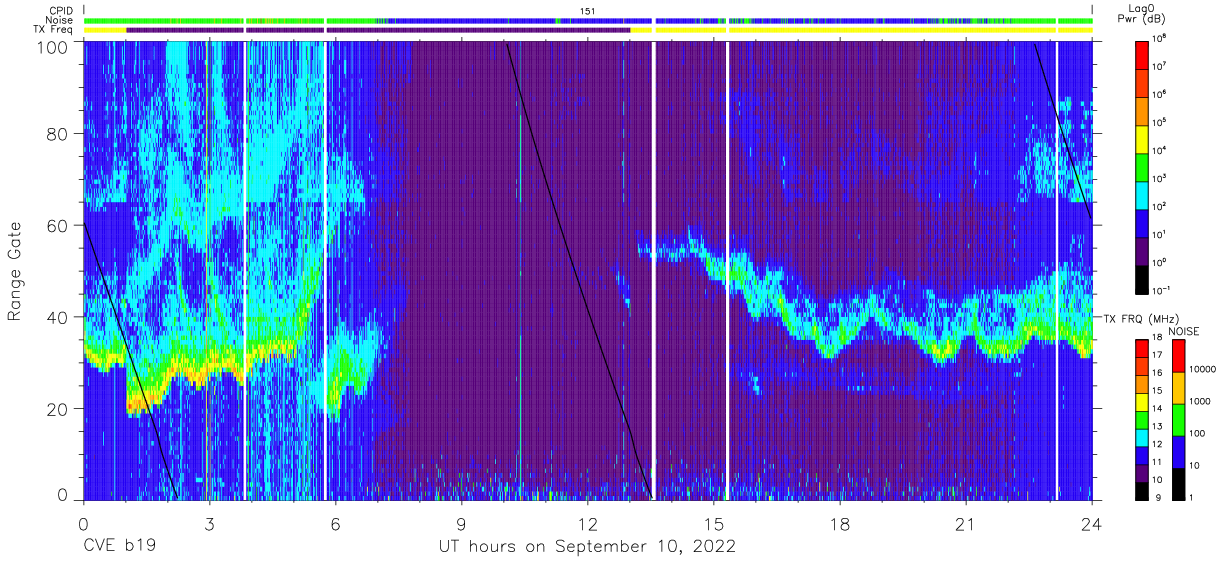Viewport: 1228px width, 567px height.
Task: Click the red segment of power colorbar
Action: pyautogui.click(x=1144, y=54)
